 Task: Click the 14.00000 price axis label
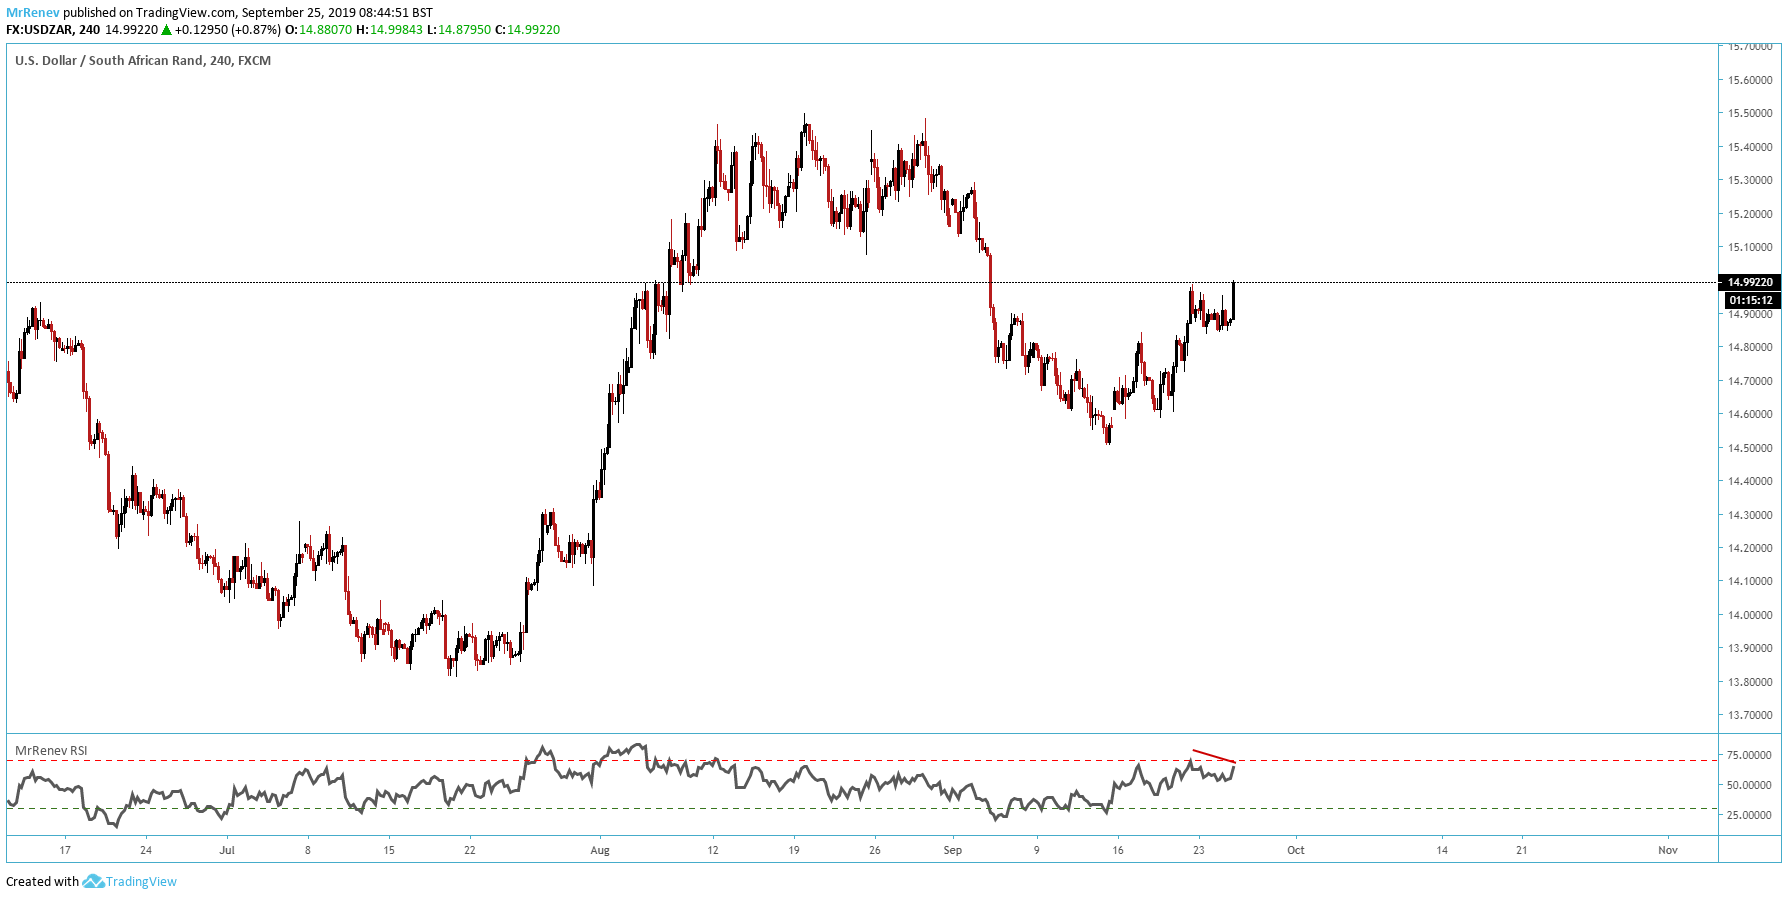pos(1750,615)
